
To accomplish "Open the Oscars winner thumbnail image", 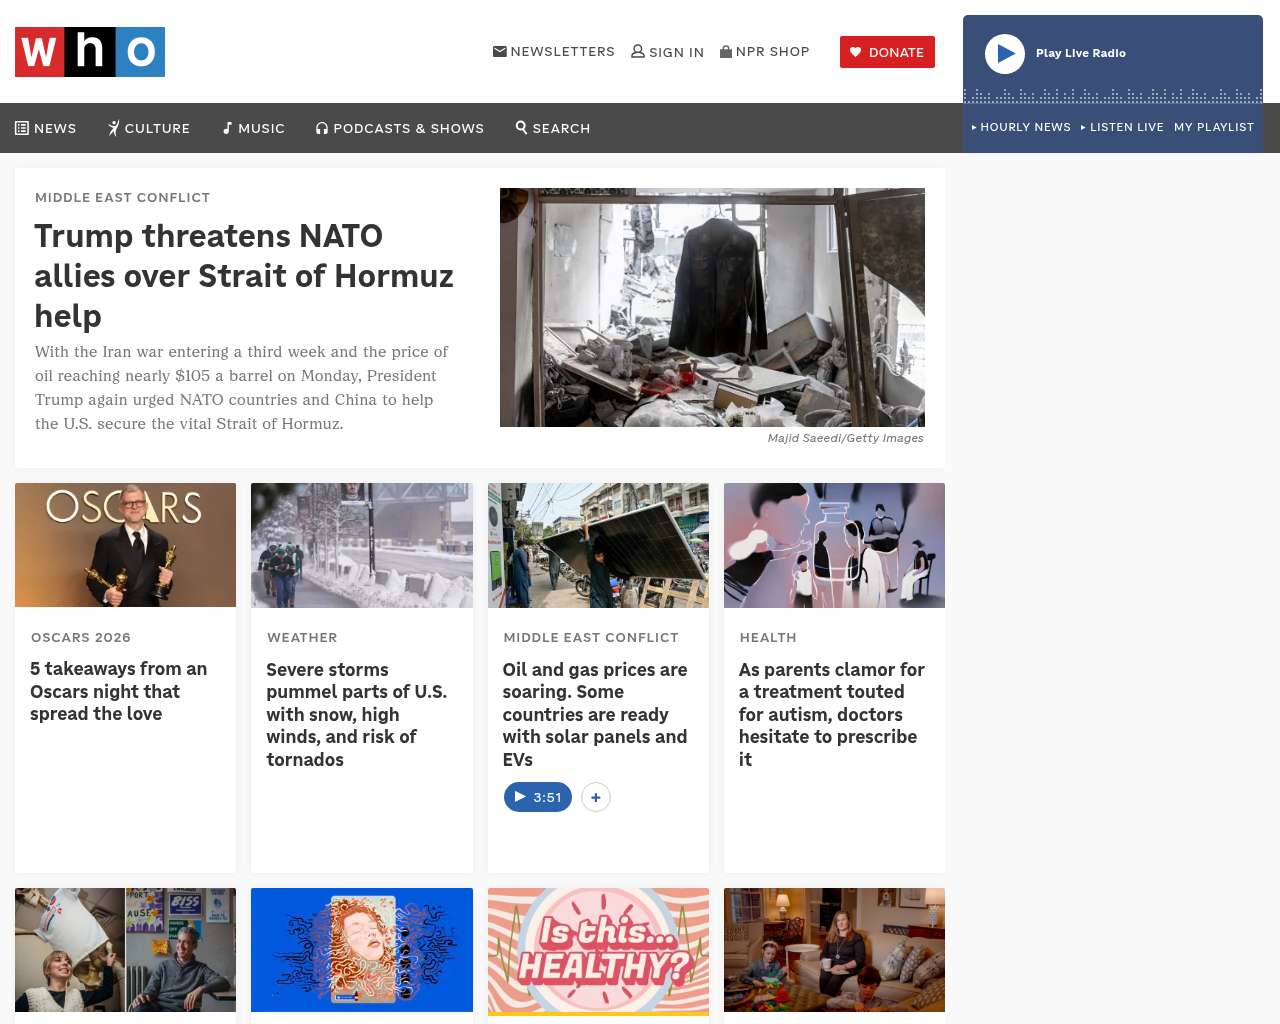I will [x=126, y=545].
